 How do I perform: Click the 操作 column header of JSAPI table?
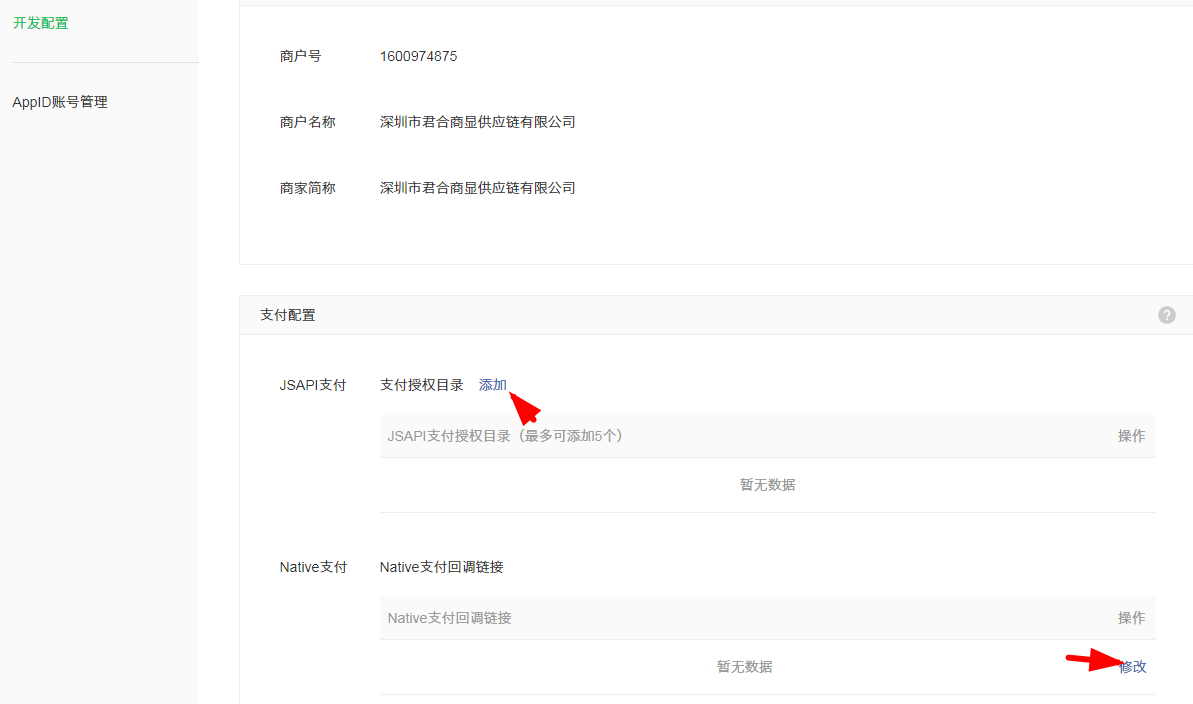tap(1131, 436)
